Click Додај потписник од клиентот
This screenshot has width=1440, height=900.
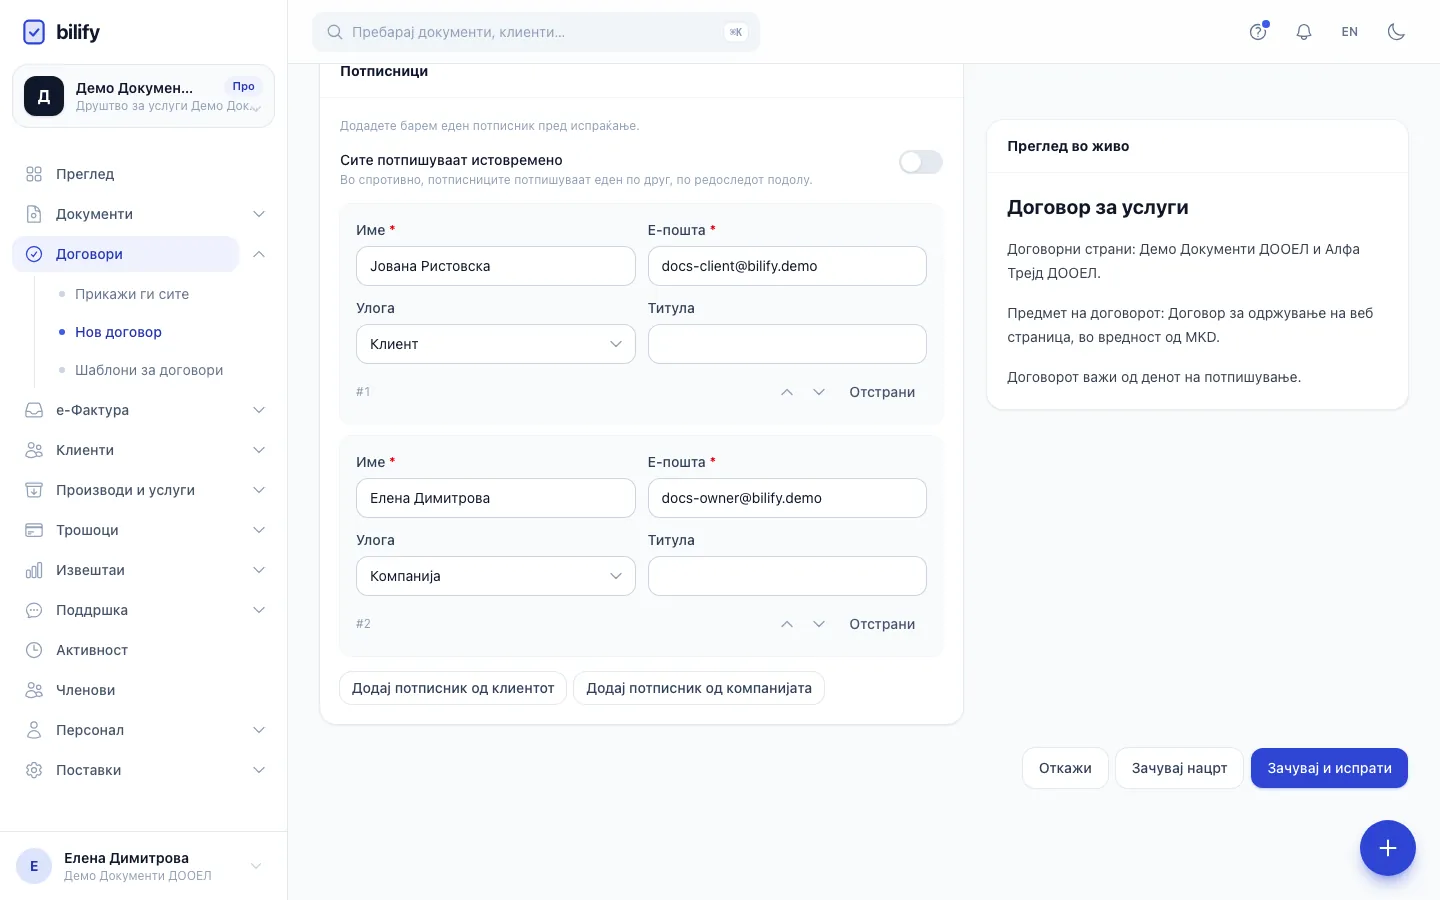(x=453, y=688)
